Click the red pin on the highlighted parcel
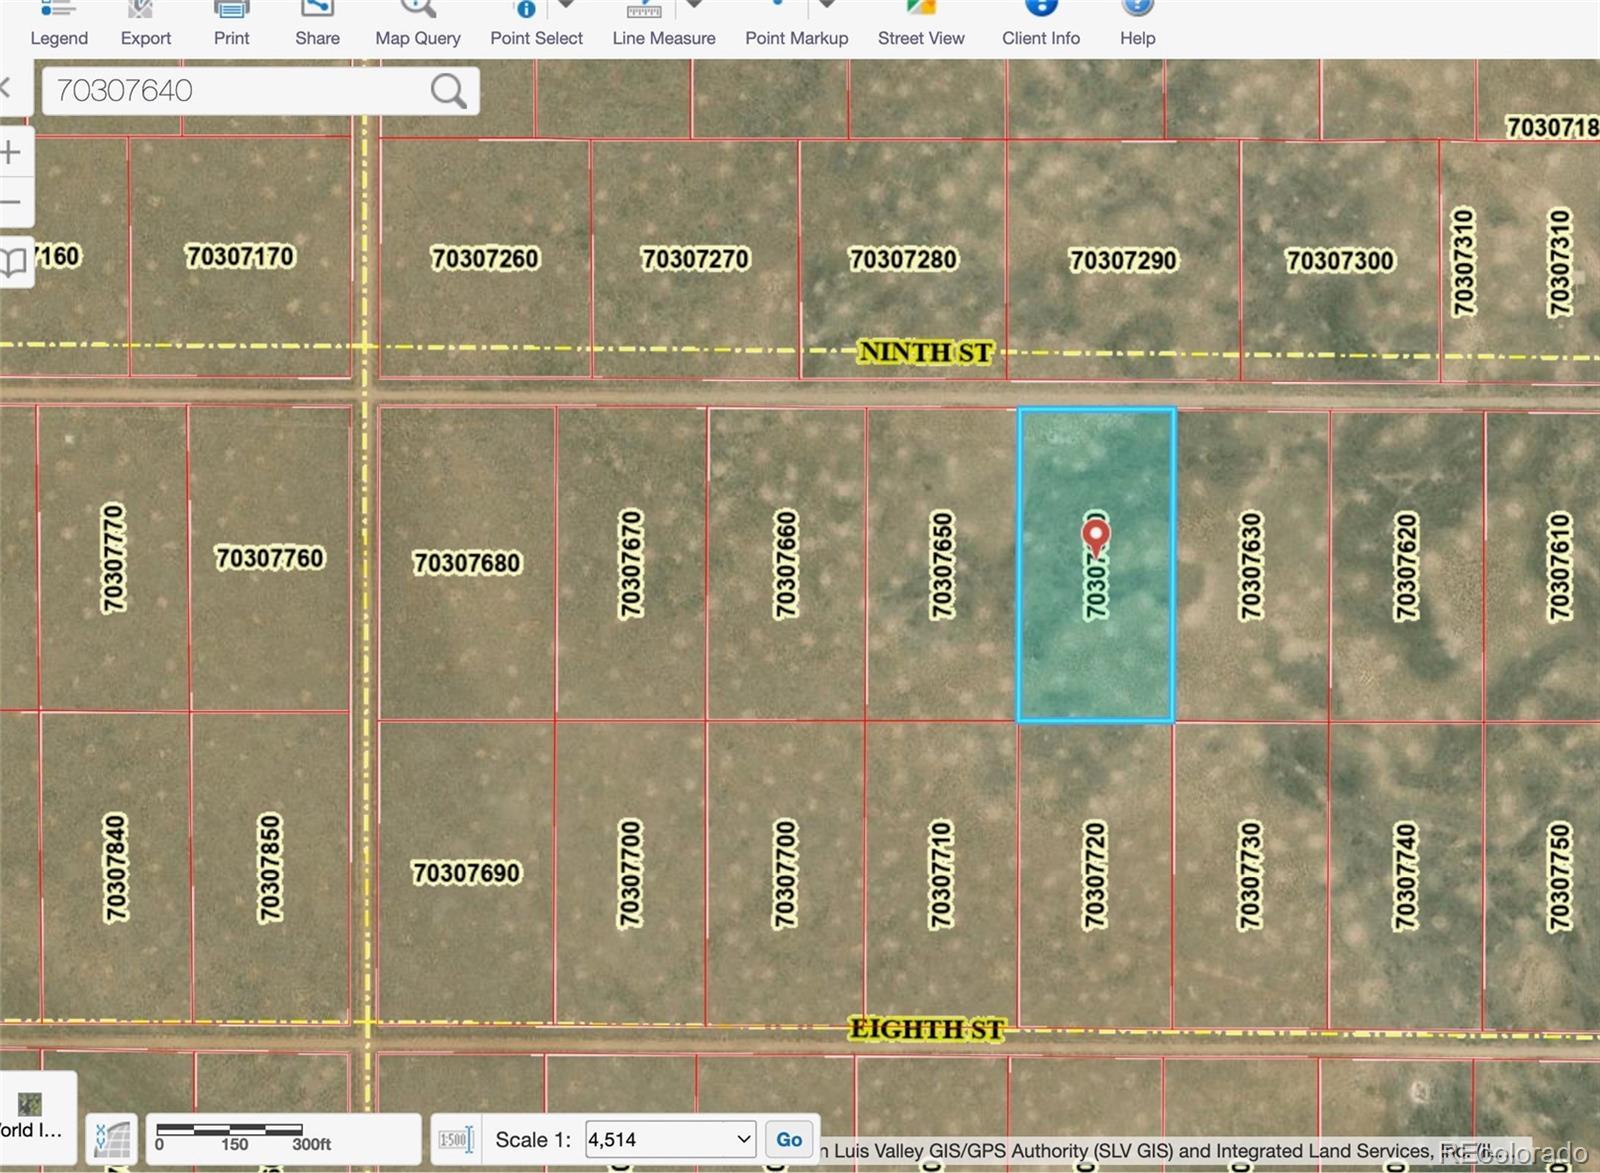Viewport: 1600px width, 1173px height. pos(1096,536)
